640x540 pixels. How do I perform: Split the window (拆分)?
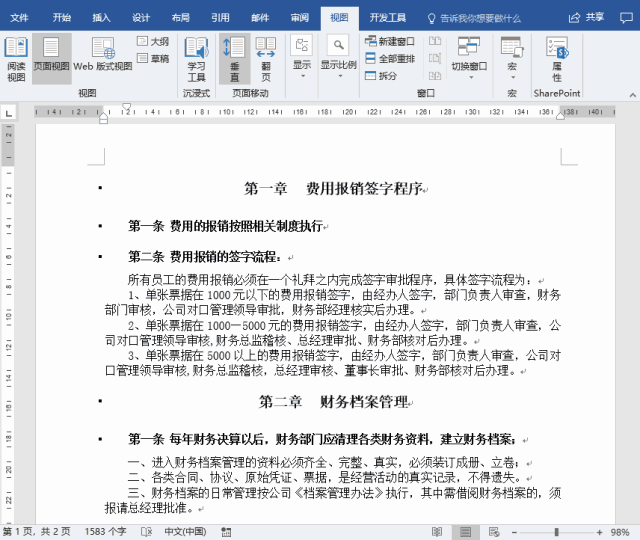click(x=381, y=76)
